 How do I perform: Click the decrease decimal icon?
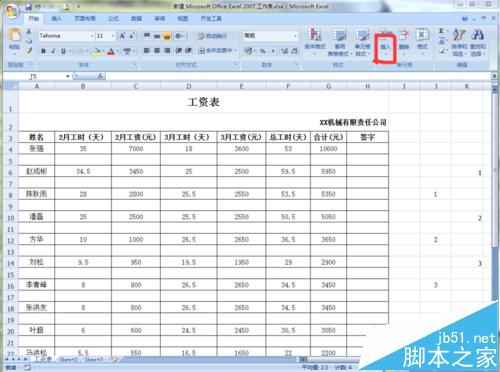click(x=294, y=51)
